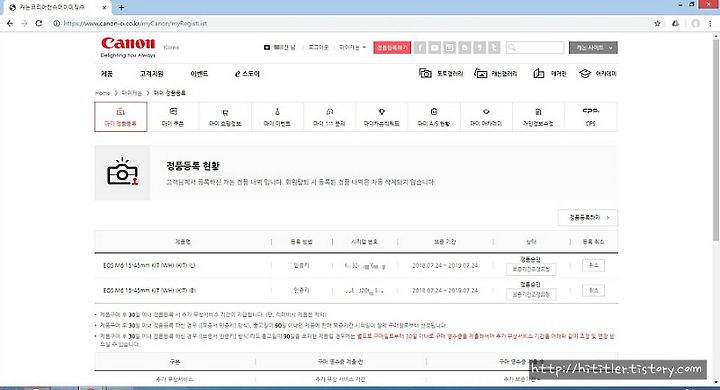Click the 보증 기간 column header
Screen dimensions: 720x390
[445, 242]
